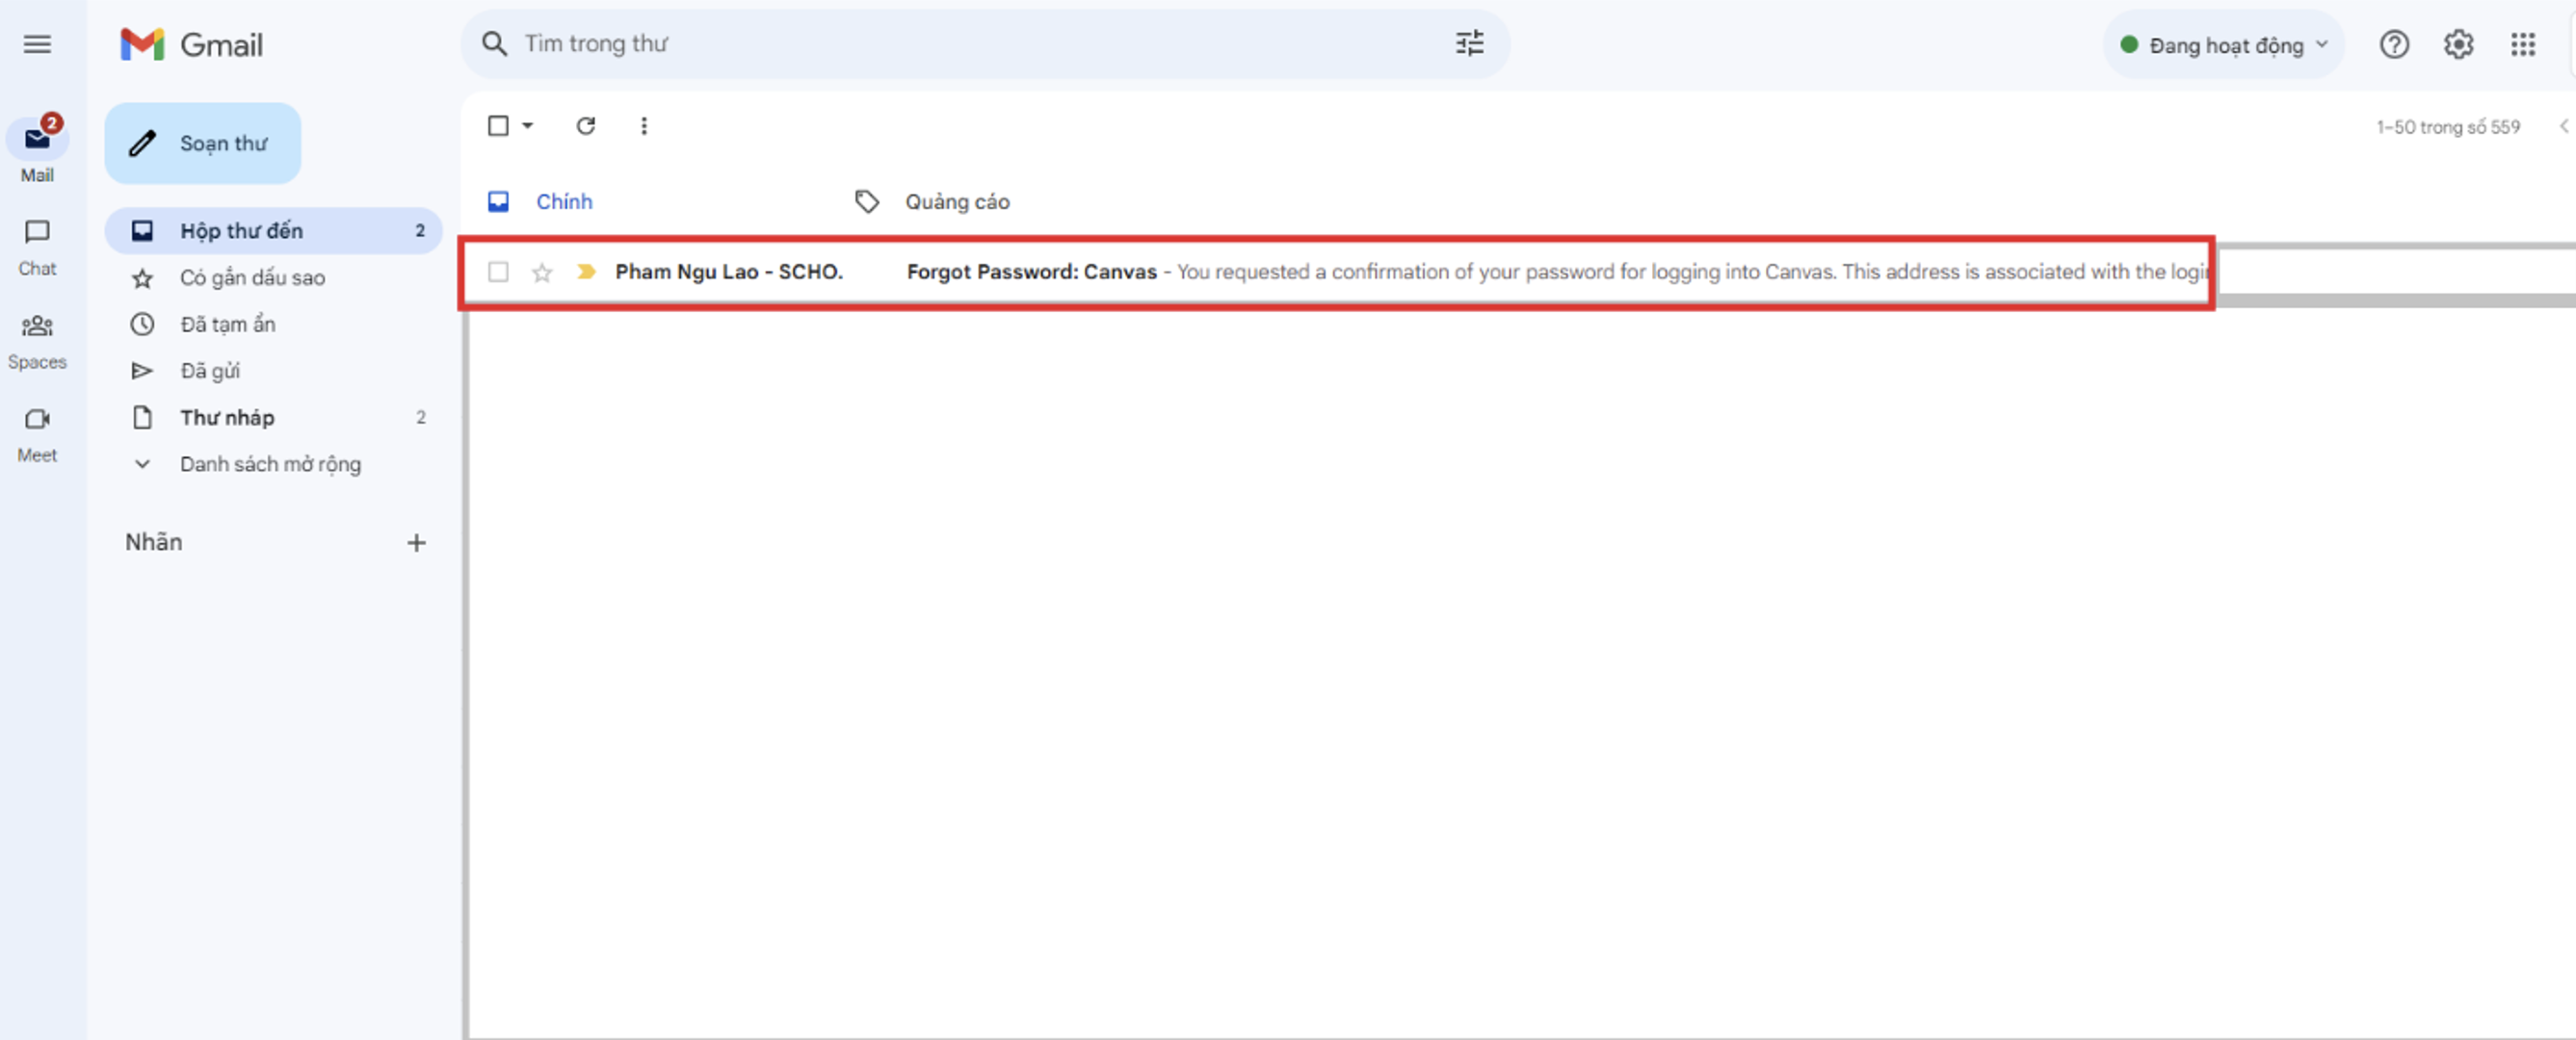Image resolution: width=2576 pixels, height=1040 pixels.
Task: Open the Help question mark icon
Action: click(x=2393, y=45)
